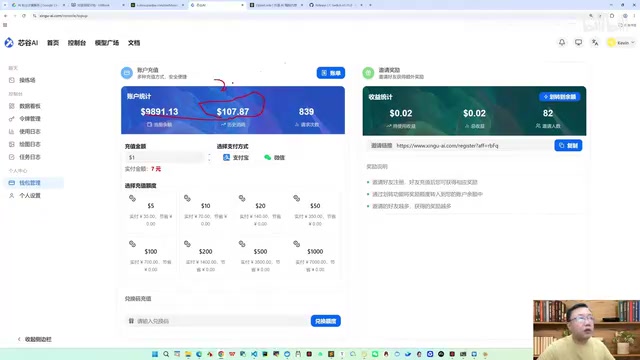Viewport: 640px width, 360px height.
Task: Focus the 请输入兑换码 redemption code field
Action: click(218, 321)
